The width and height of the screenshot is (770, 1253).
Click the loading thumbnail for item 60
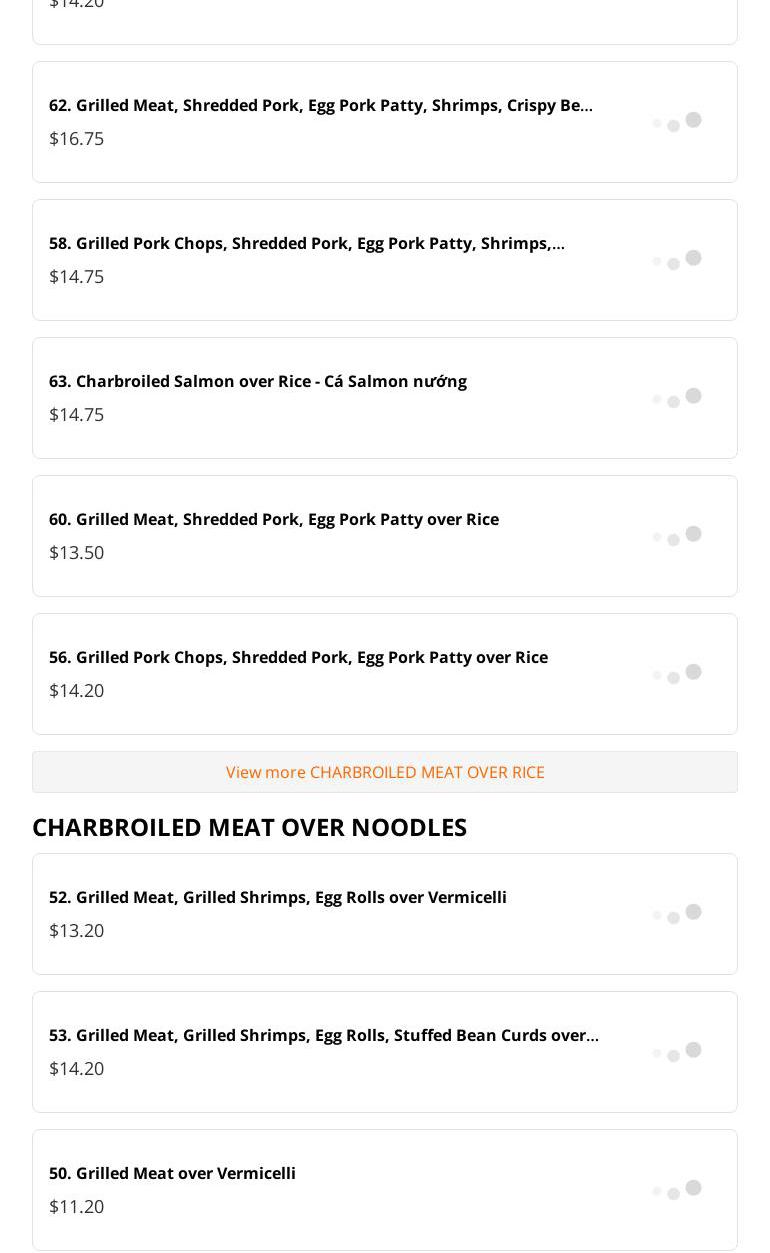pos(677,536)
